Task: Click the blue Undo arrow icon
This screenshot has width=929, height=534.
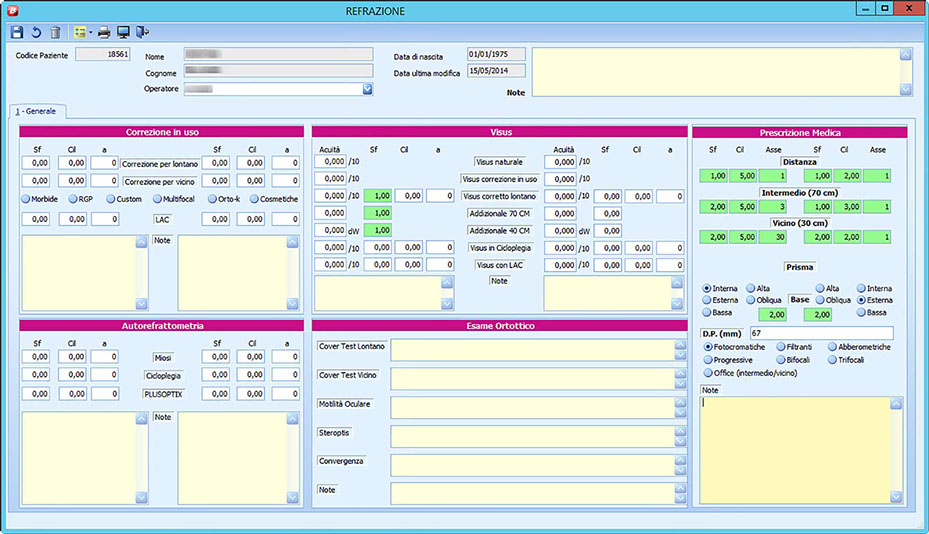Action: click(36, 32)
